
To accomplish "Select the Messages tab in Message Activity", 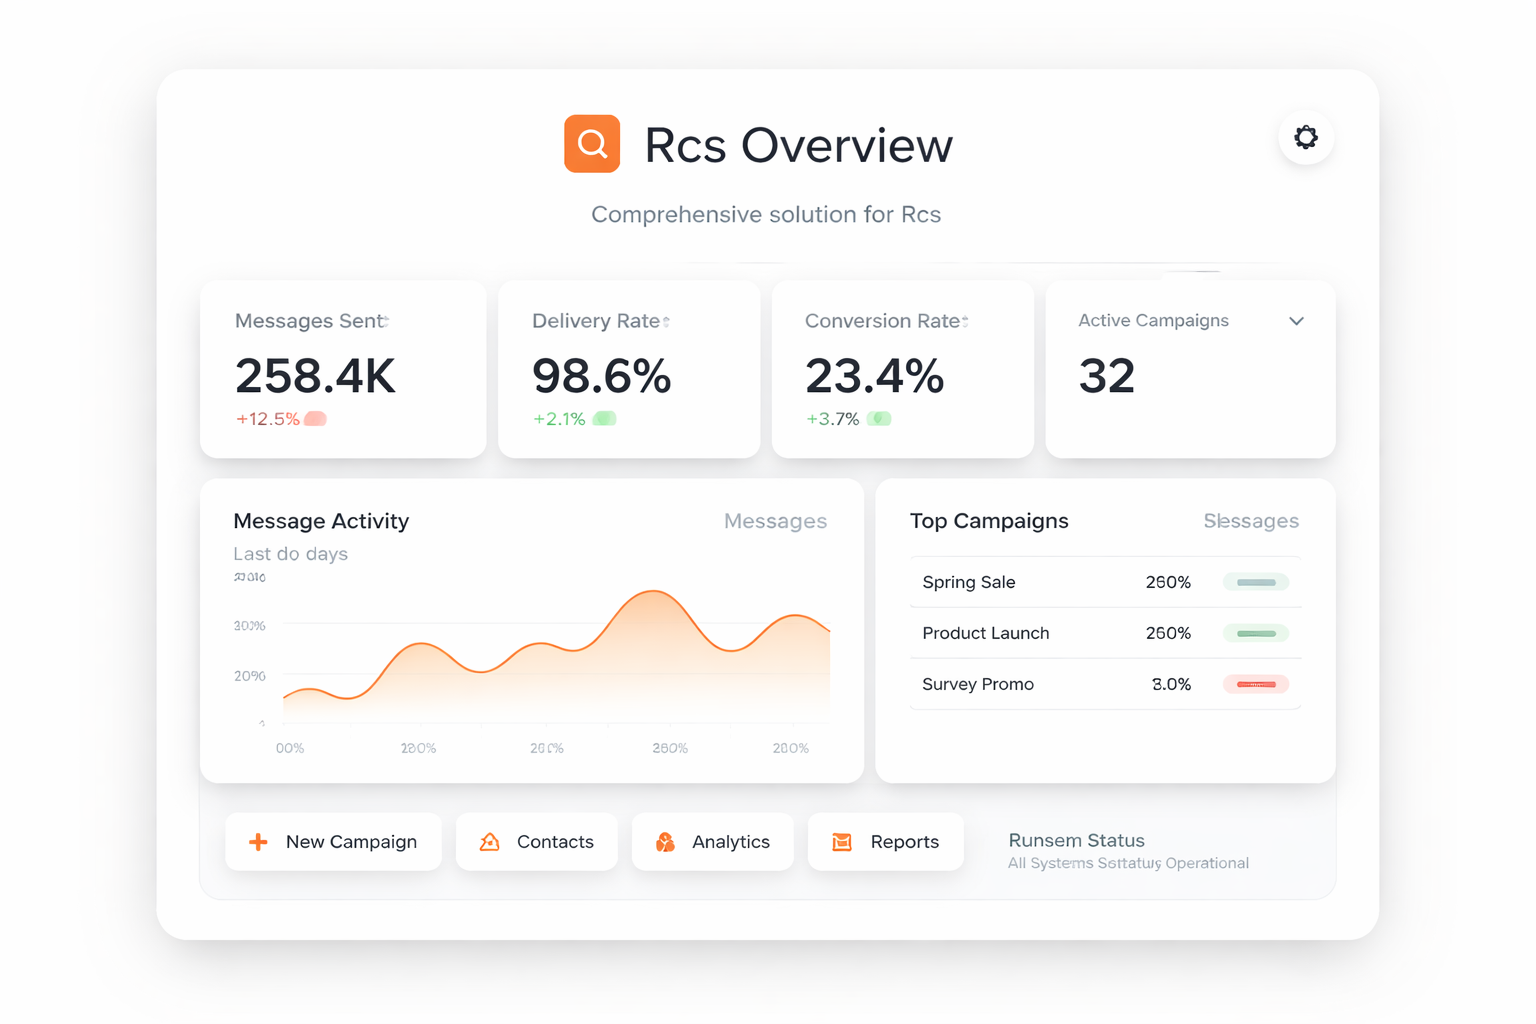I will [775, 521].
